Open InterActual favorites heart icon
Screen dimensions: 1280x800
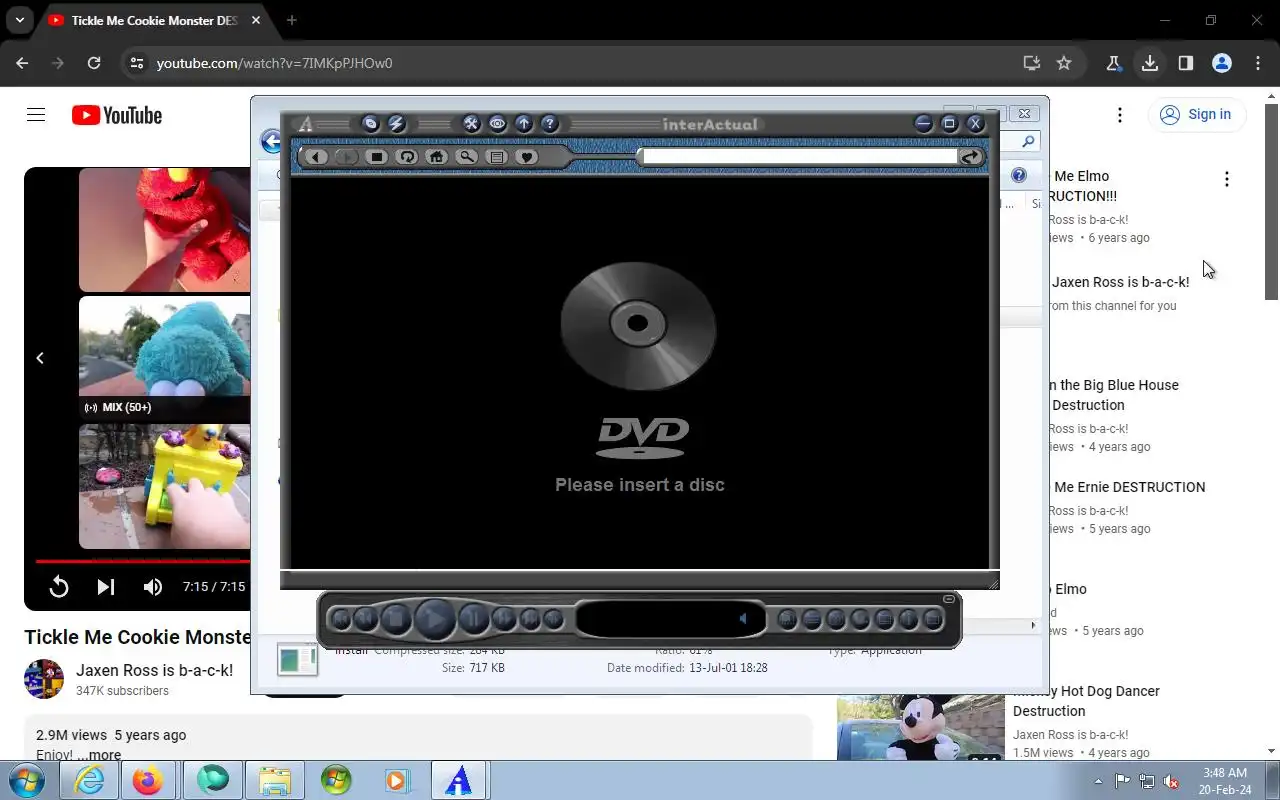pyautogui.click(x=526, y=157)
